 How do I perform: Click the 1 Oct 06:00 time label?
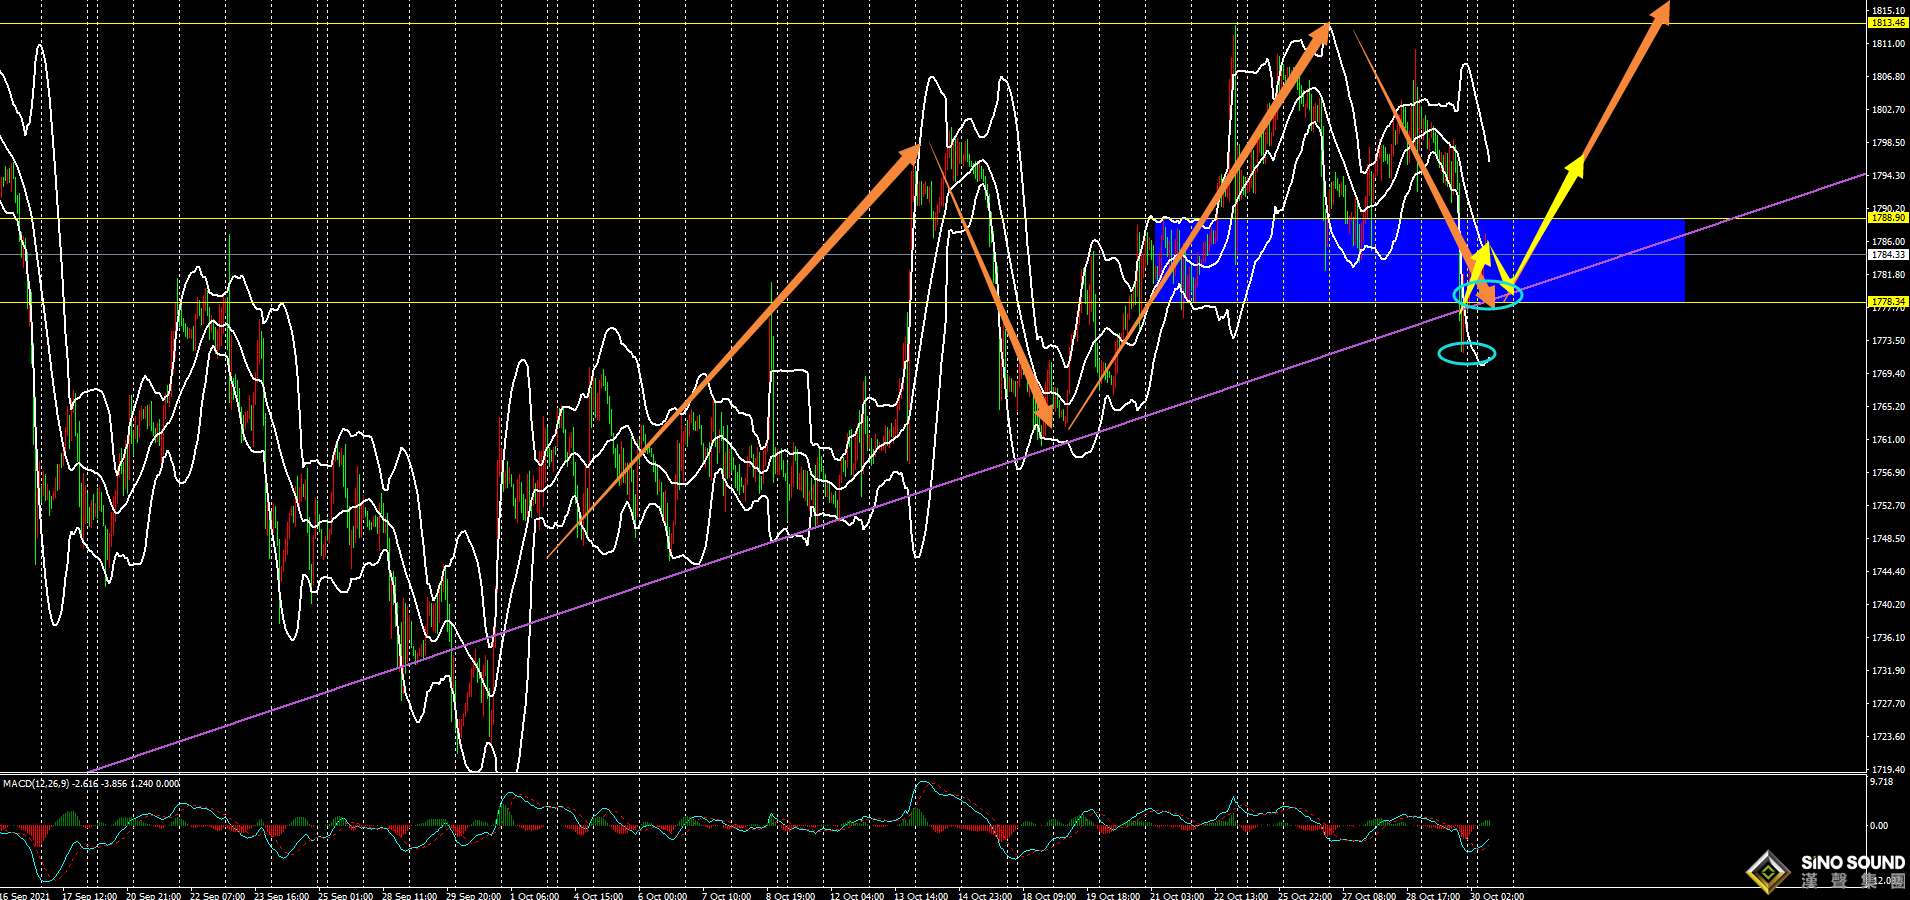(534, 895)
